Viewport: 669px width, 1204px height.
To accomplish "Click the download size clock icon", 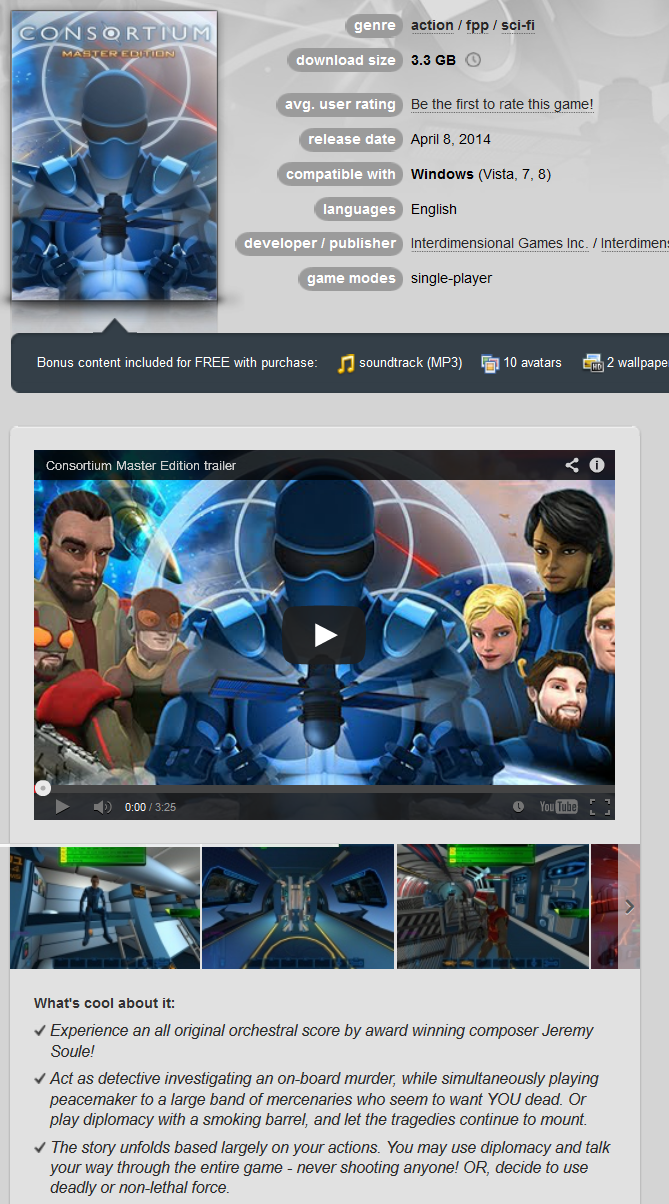I will 474,60.
